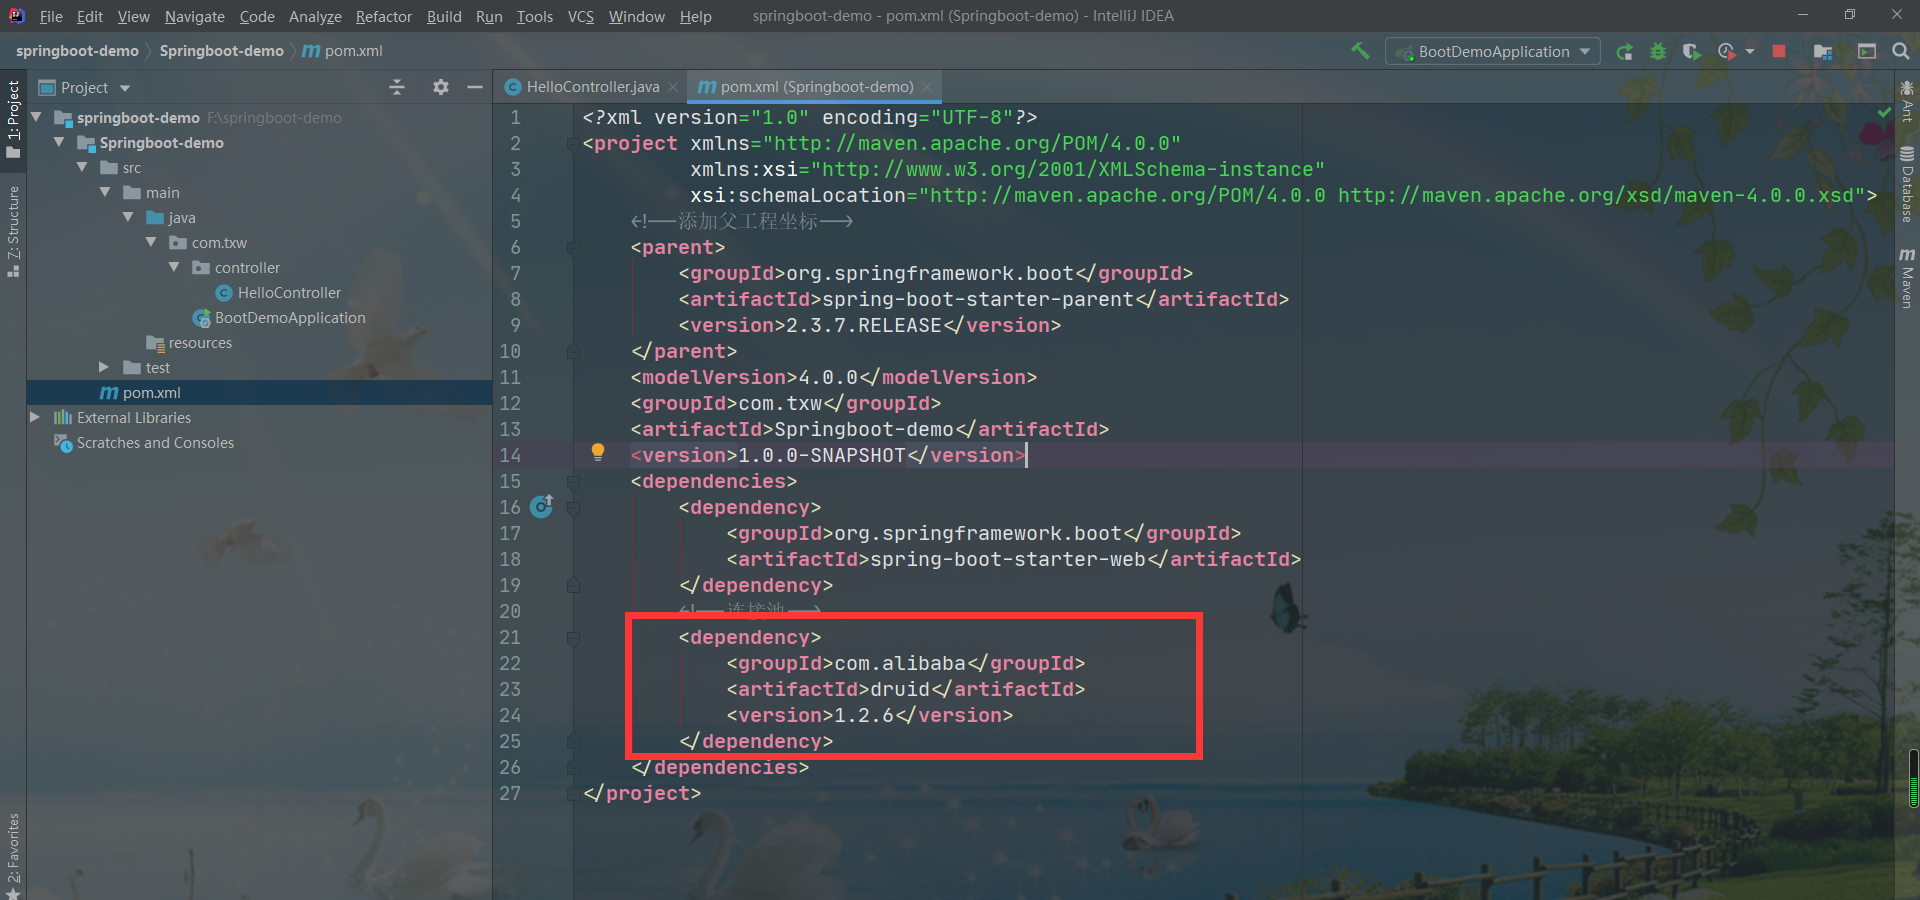The width and height of the screenshot is (1920, 900).
Task: Collapse the main folder
Action: (105, 192)
